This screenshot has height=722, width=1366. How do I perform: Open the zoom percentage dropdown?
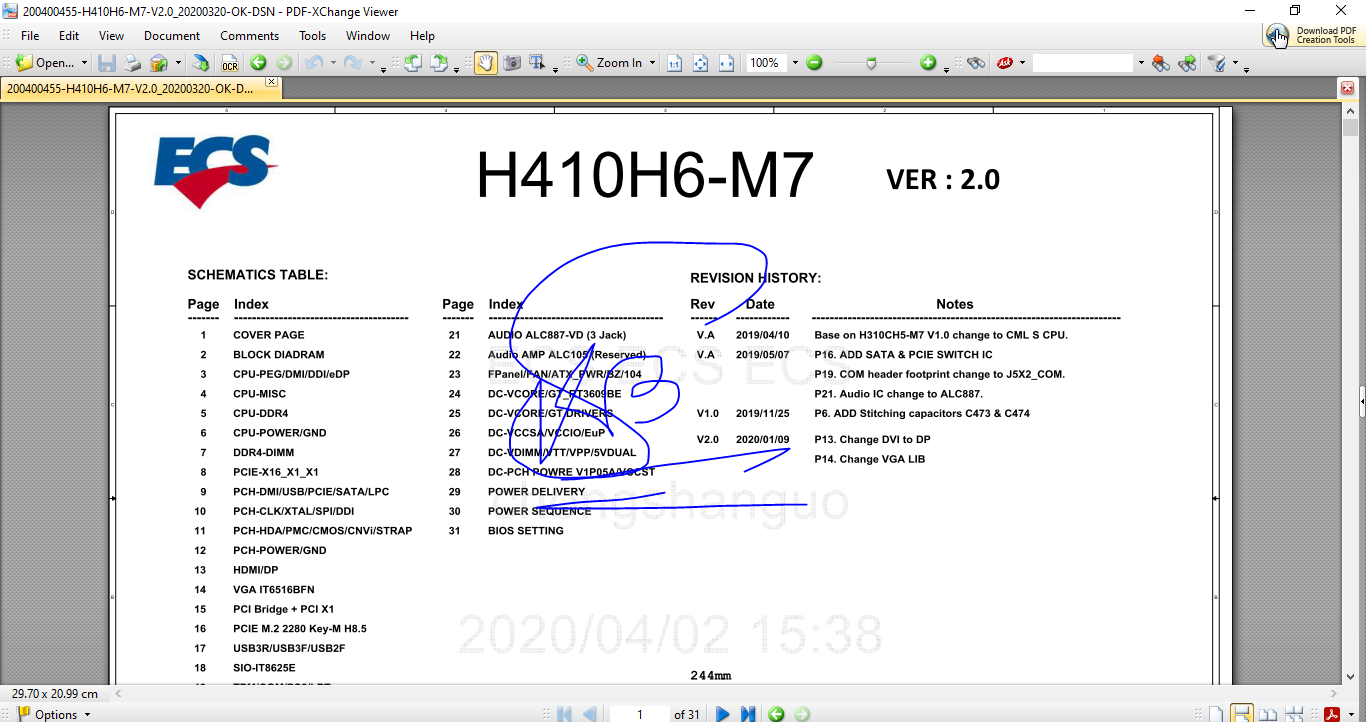tap(795, 62)
